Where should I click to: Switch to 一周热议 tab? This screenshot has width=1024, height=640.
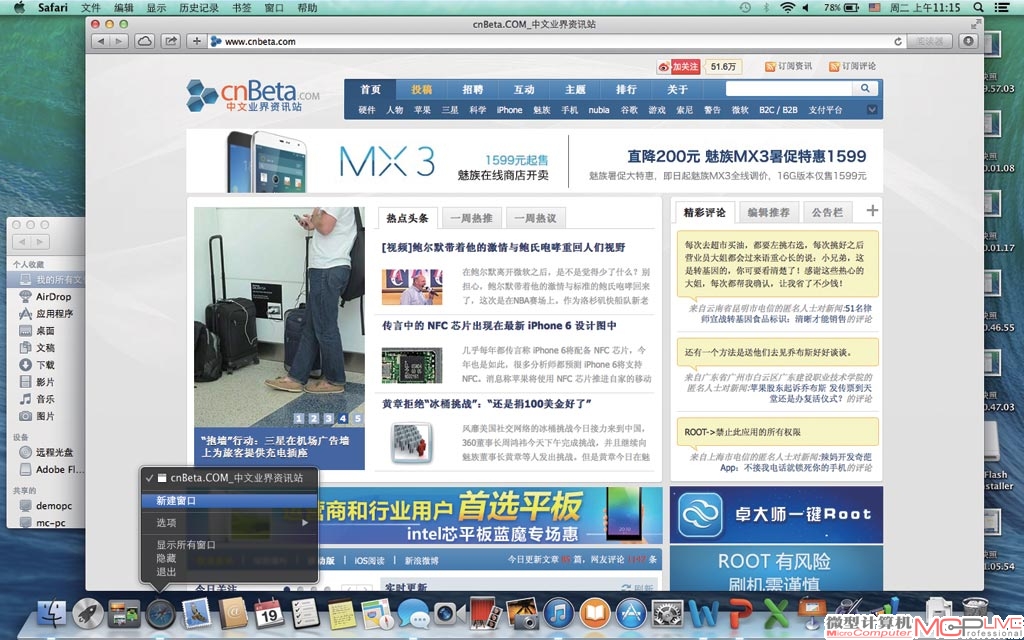[x=536, y=218]
